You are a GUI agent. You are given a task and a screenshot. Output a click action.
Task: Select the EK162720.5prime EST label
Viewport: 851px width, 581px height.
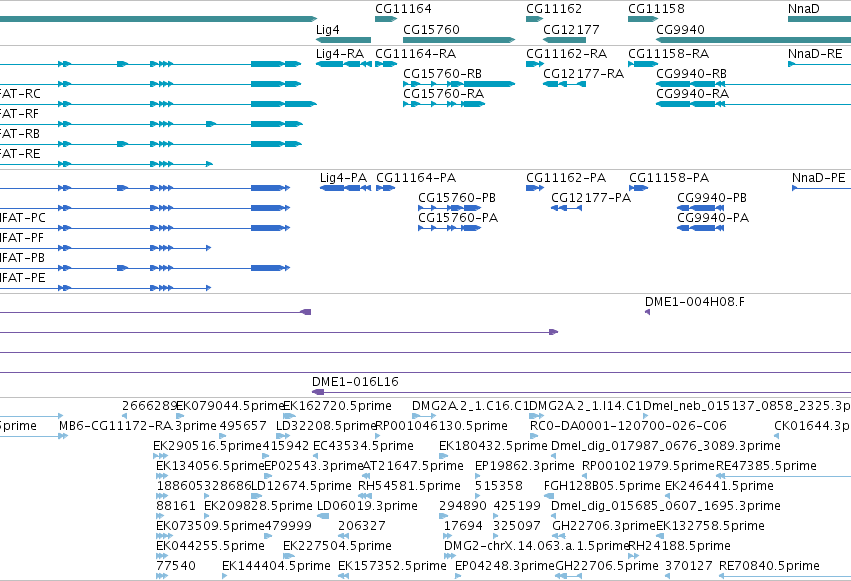338,406
